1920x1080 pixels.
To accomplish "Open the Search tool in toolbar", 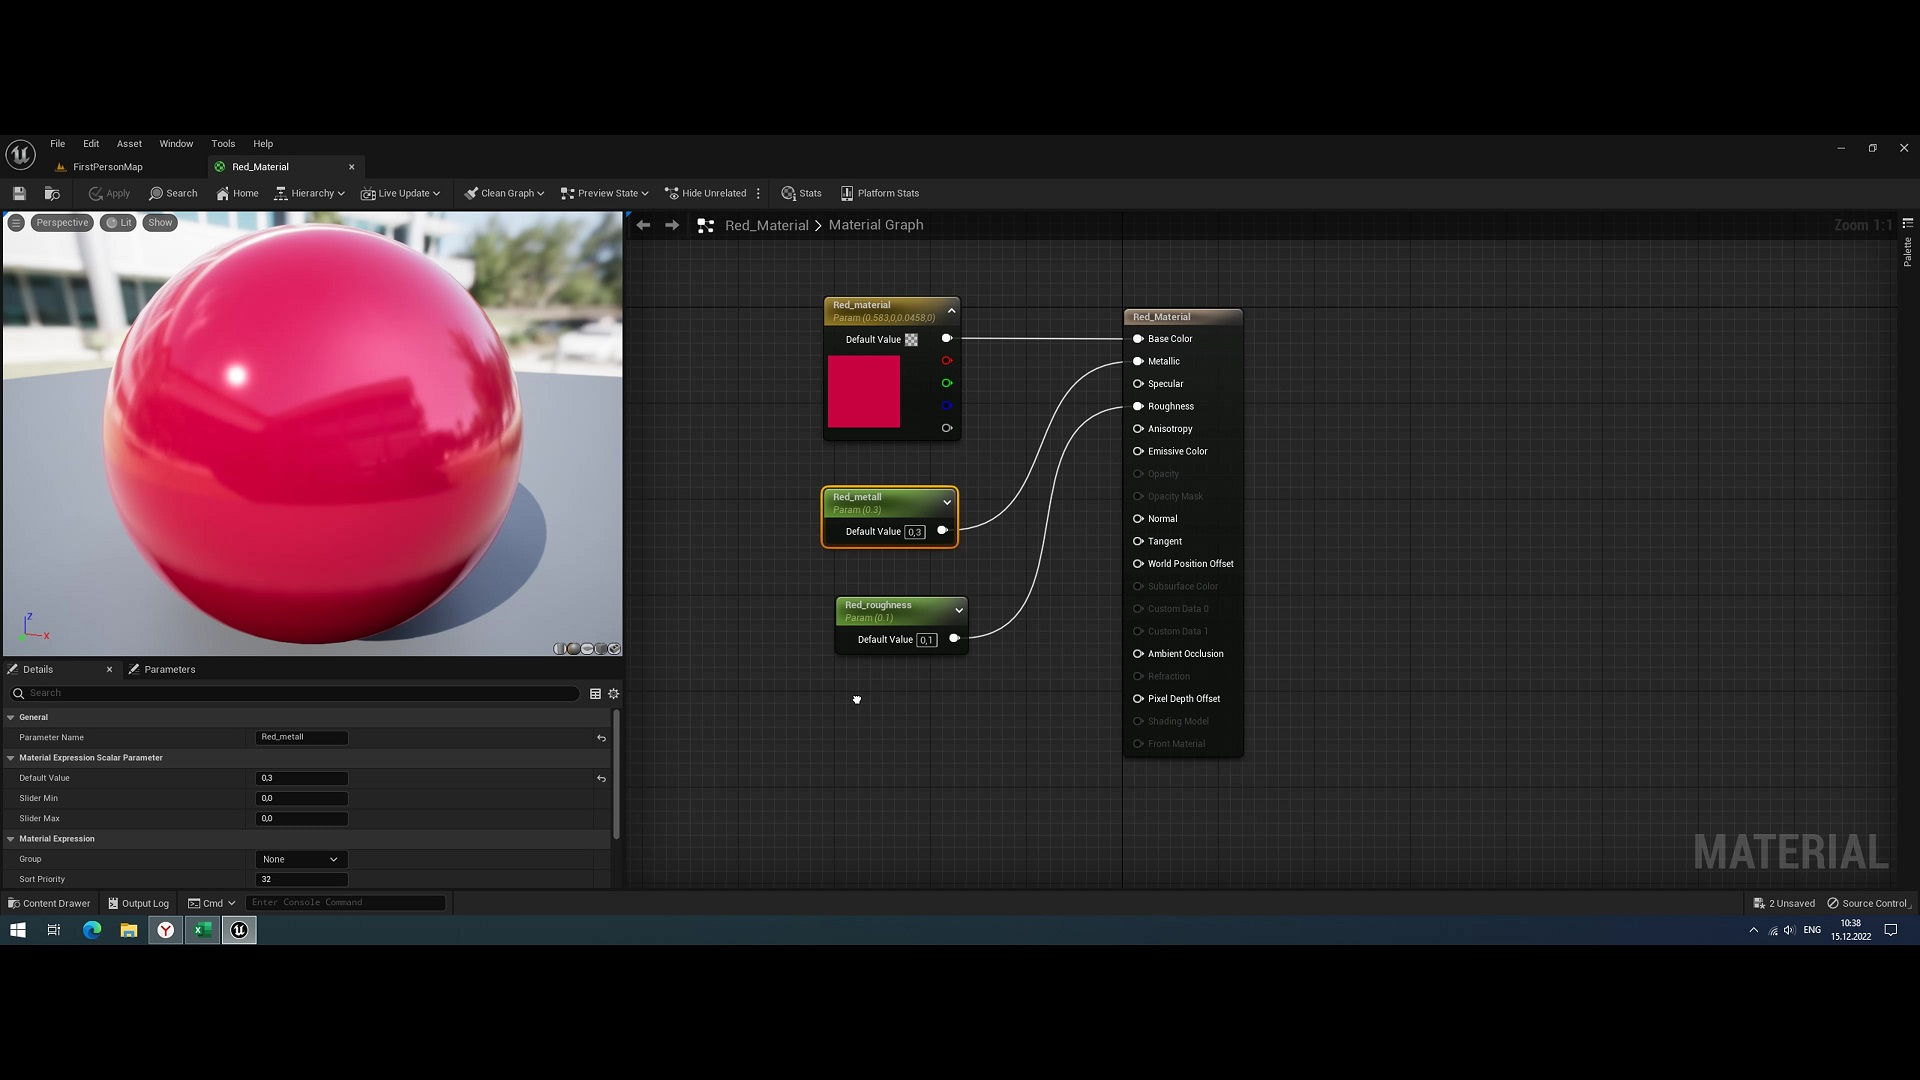I will pos(173,194).
